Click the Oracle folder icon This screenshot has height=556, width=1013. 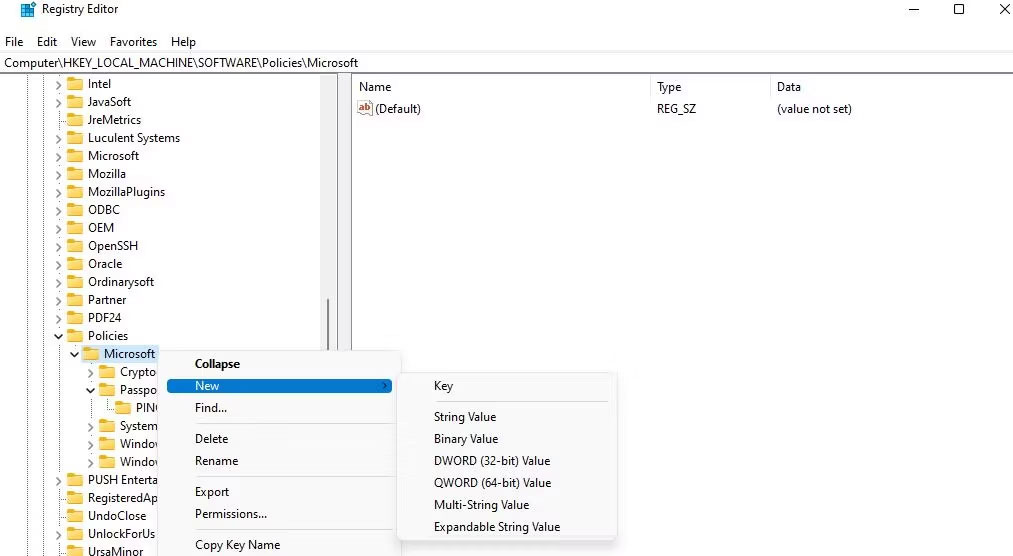(x=75, y=264)
